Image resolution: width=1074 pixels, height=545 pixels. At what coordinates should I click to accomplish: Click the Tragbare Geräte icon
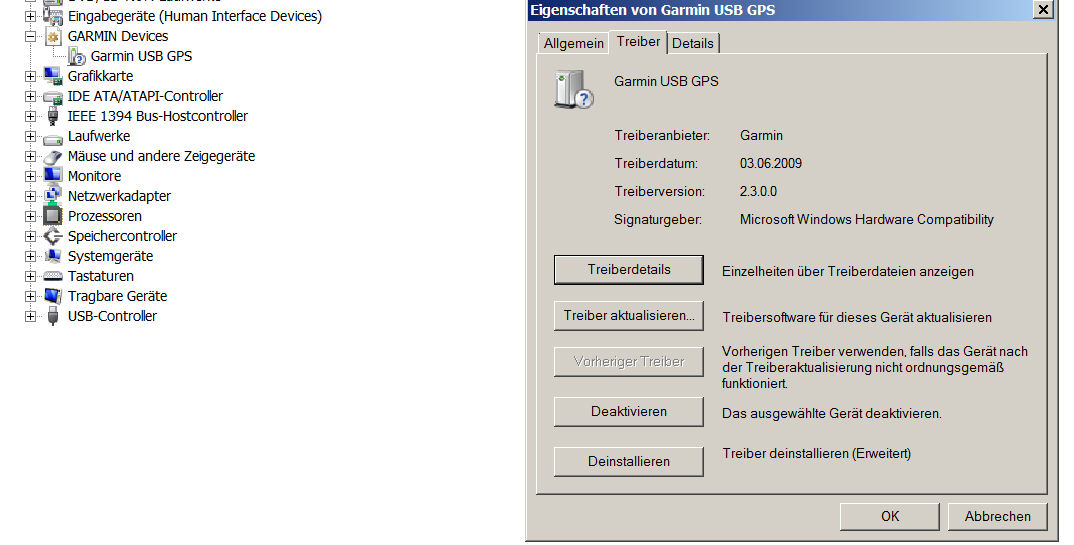pyautogui.click(x=53, y=296)
